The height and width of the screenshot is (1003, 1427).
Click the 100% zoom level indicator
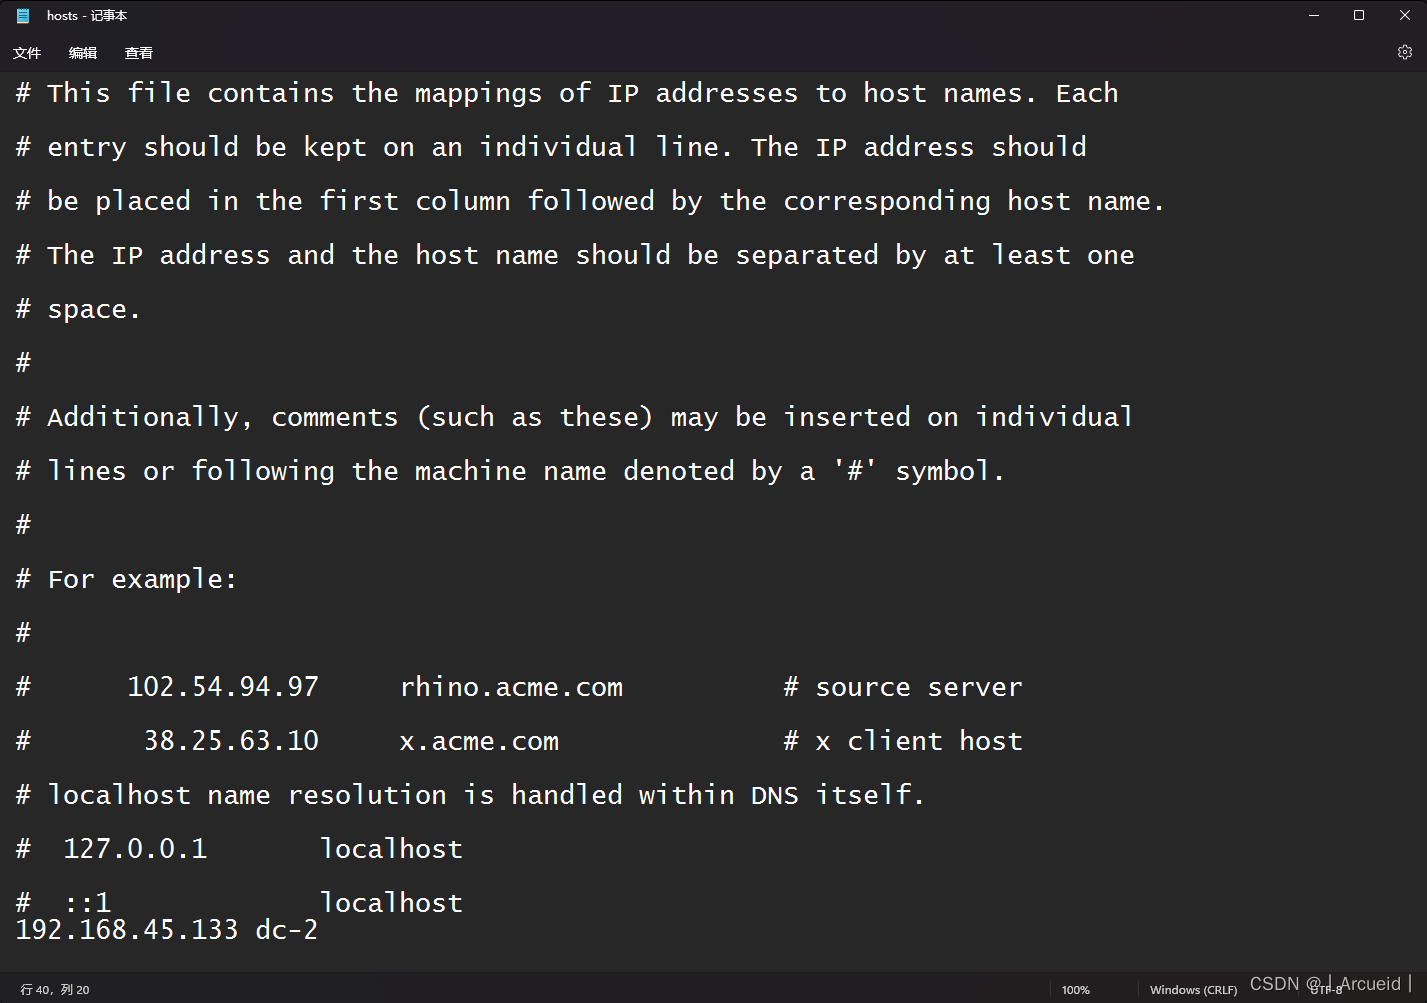point(1076,990)
